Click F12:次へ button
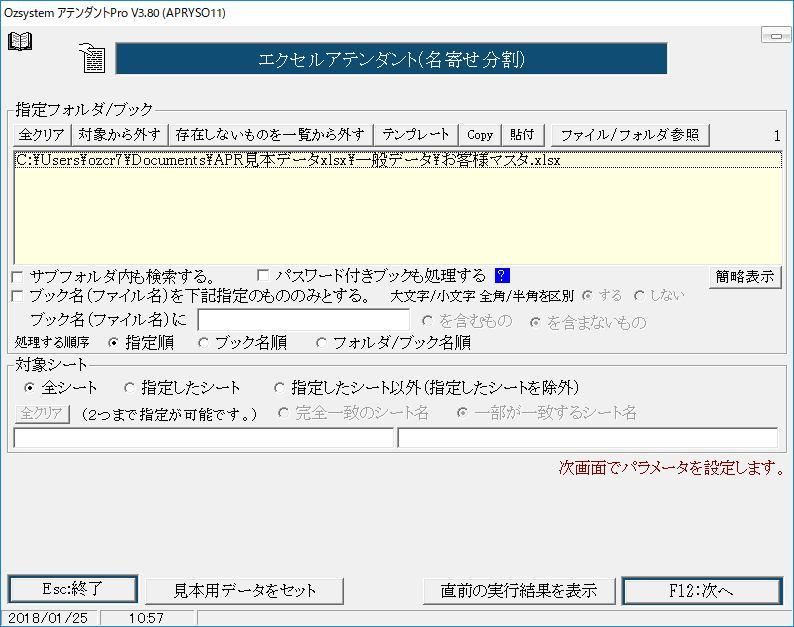794x627 pixels. click(701, 591)
